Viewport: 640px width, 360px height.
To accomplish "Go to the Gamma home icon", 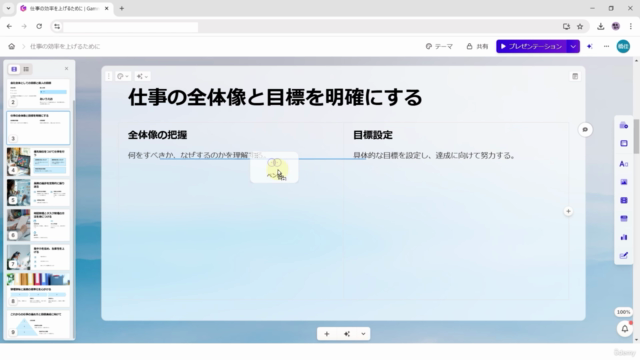I will point(11,47).
